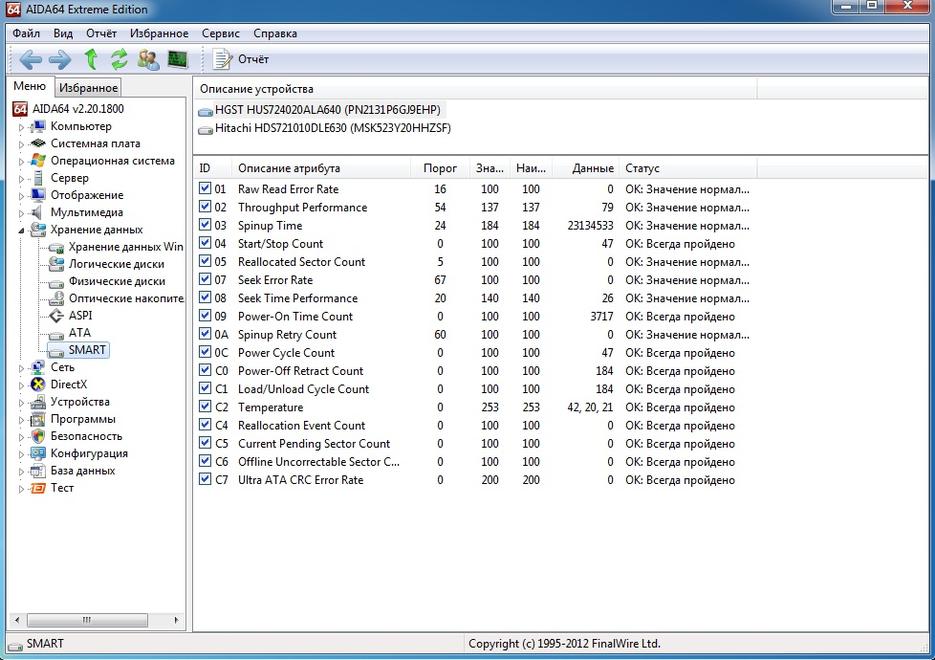Click the DirectX icon in tree

tap(38, 385)
